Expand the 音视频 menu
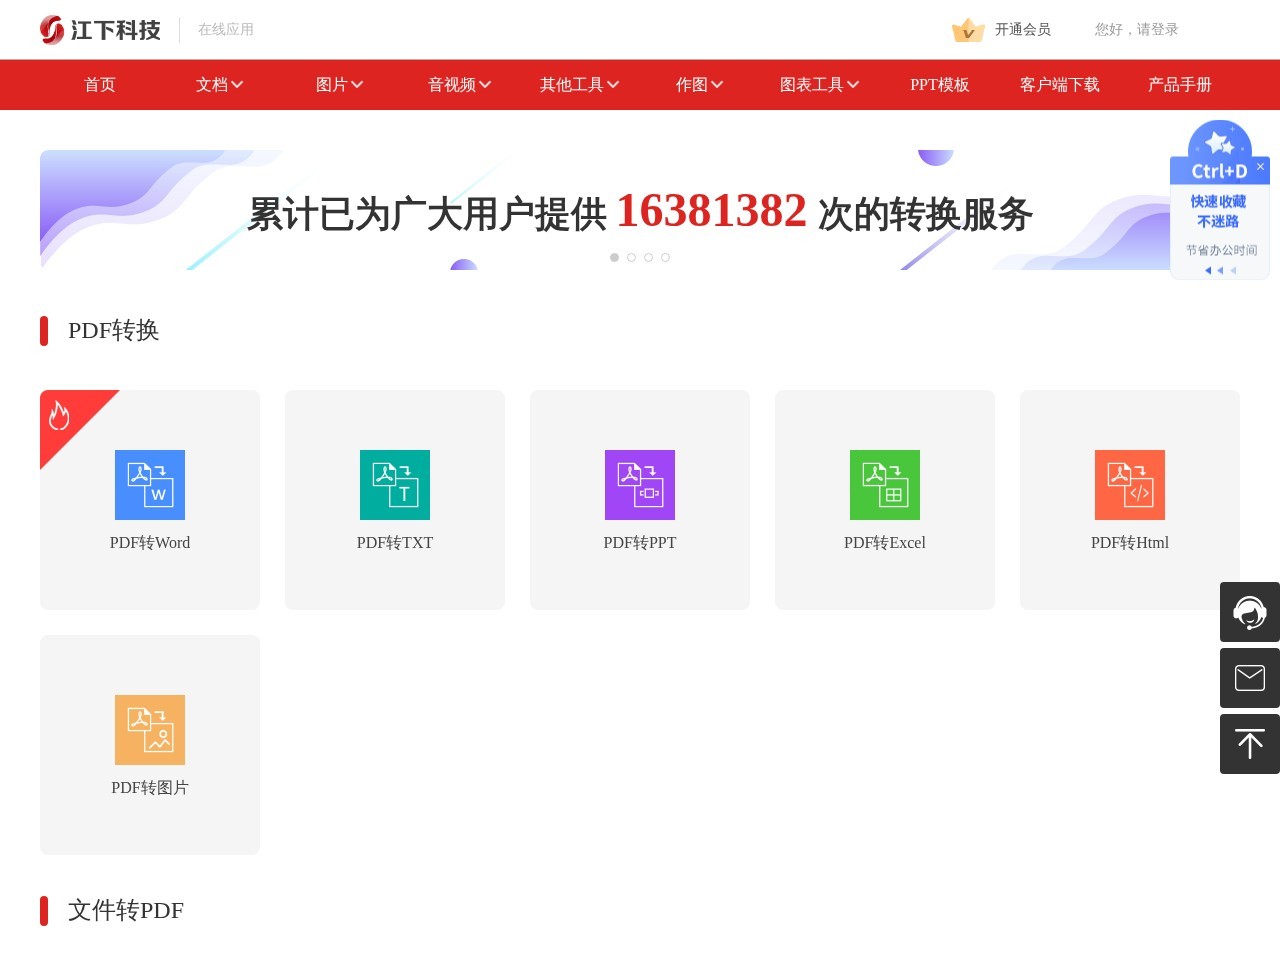The width and height of the screenshot is (1280, 960). tap(460, 85)
